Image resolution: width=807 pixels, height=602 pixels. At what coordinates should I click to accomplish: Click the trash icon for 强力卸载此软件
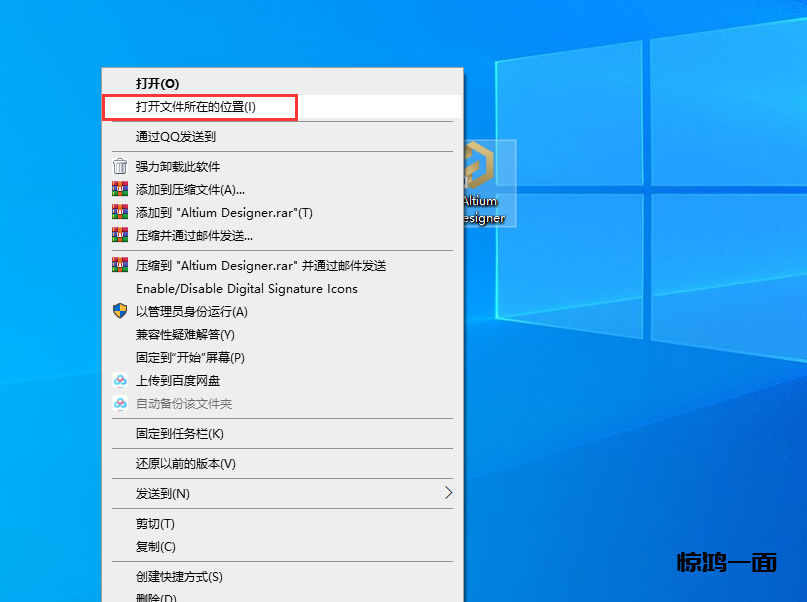pyautogui.click(x=120, y=167)
